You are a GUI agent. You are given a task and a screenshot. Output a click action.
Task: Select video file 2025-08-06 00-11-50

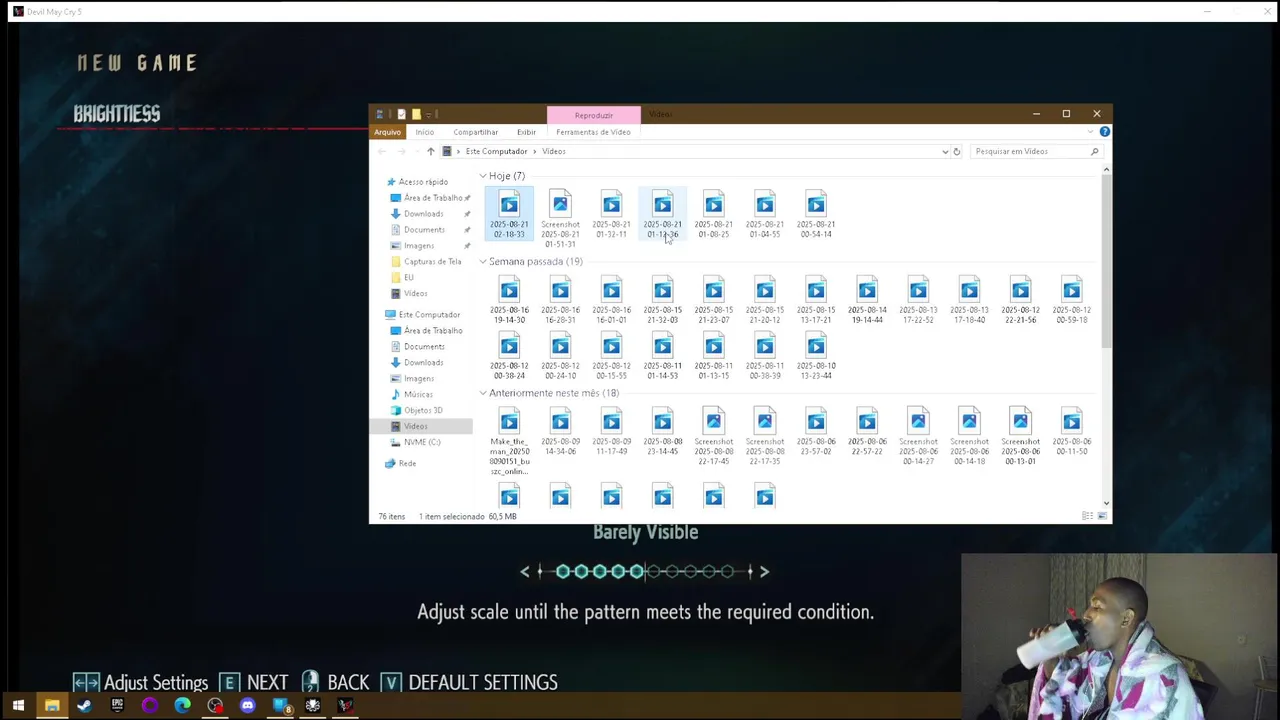(x=1071, y=432)
